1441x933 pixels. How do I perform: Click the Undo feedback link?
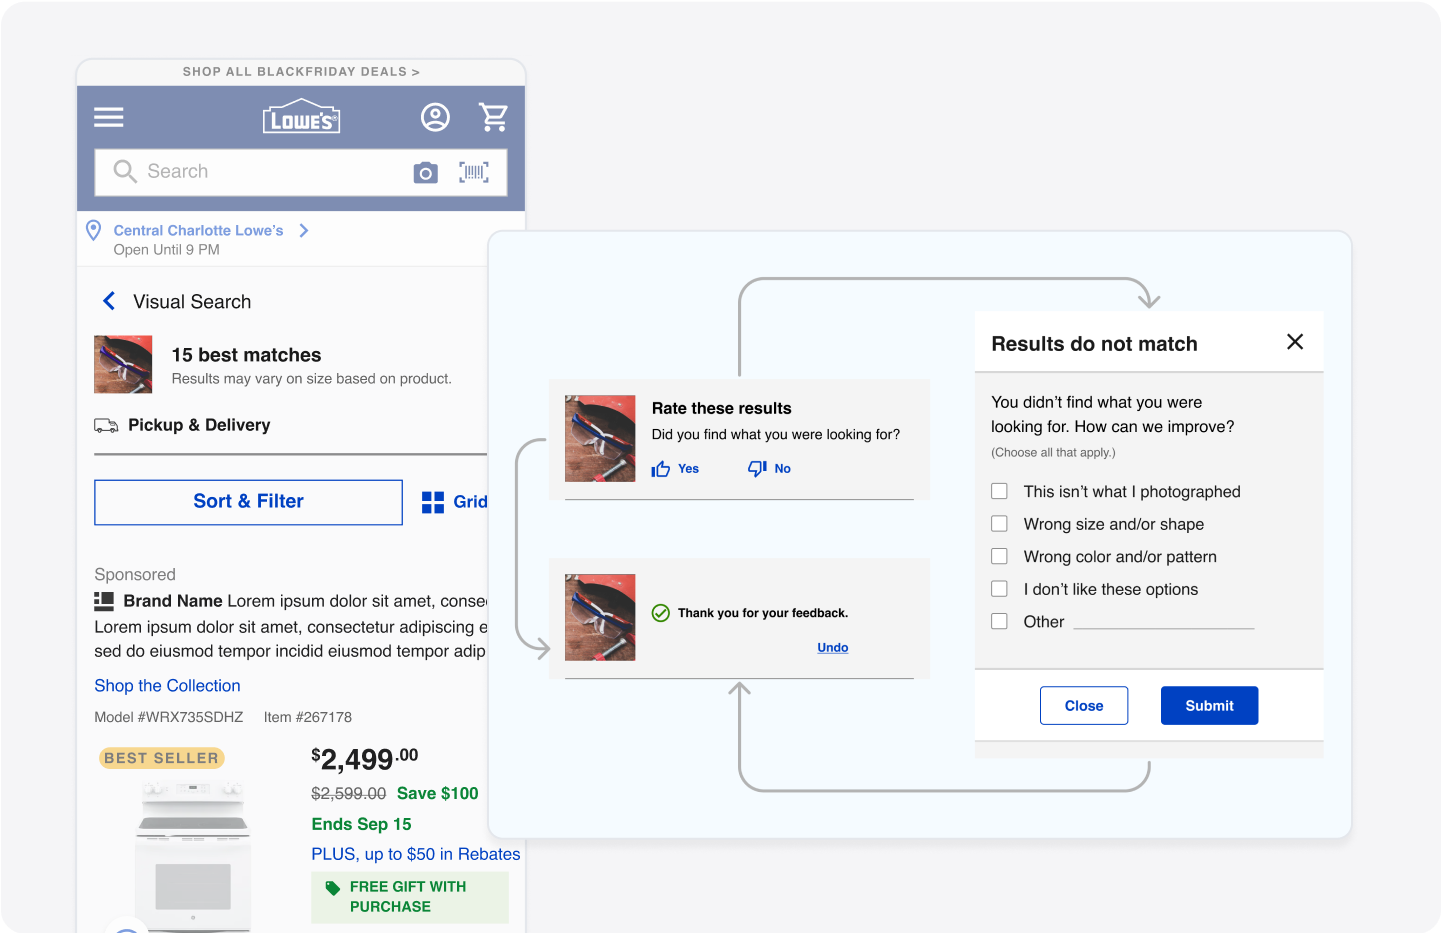point(832,648)
